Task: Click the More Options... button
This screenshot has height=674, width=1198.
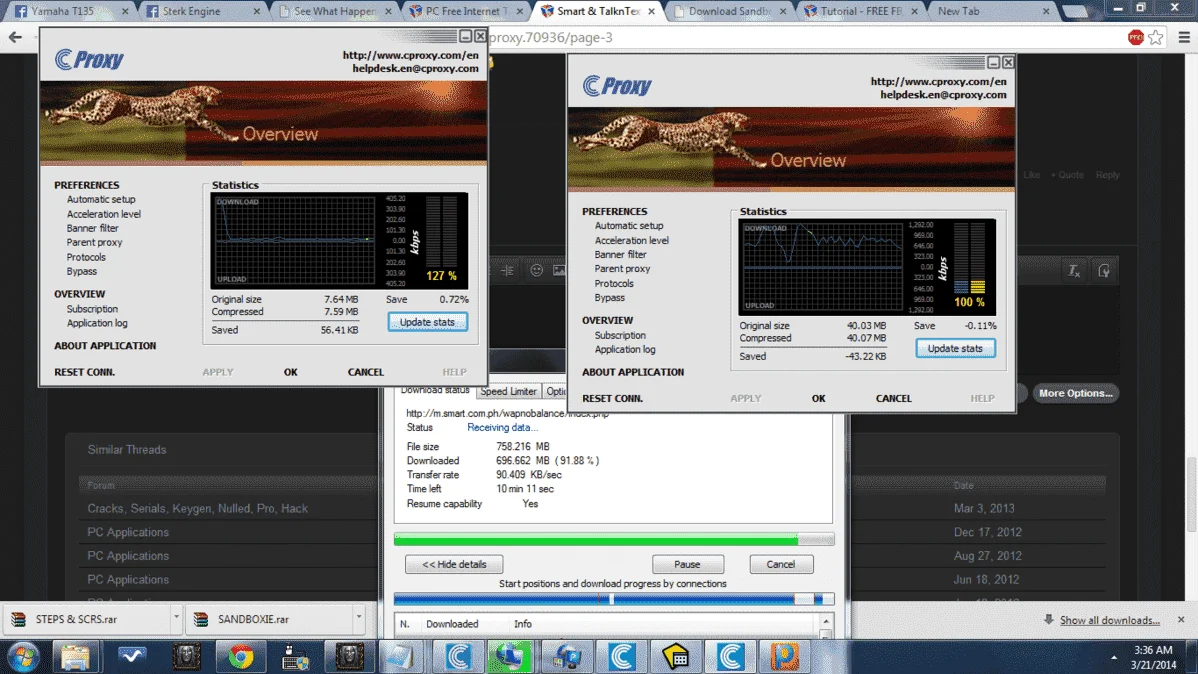Action: (x=1076, y=393)
